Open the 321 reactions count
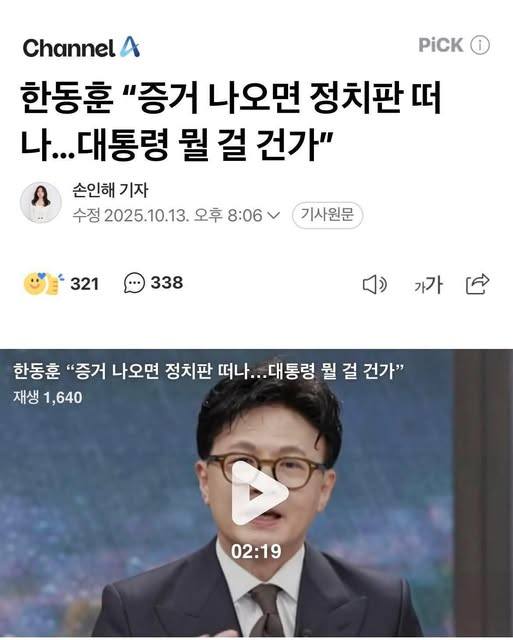 point(84,284)
